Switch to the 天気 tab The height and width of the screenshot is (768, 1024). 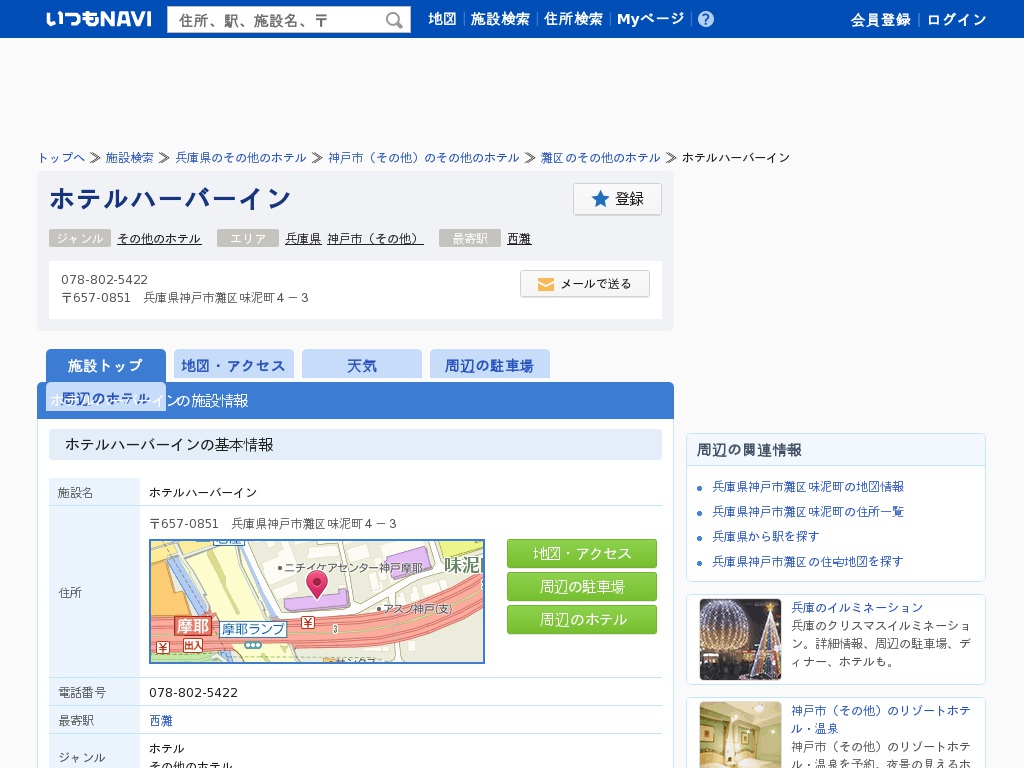362,365
